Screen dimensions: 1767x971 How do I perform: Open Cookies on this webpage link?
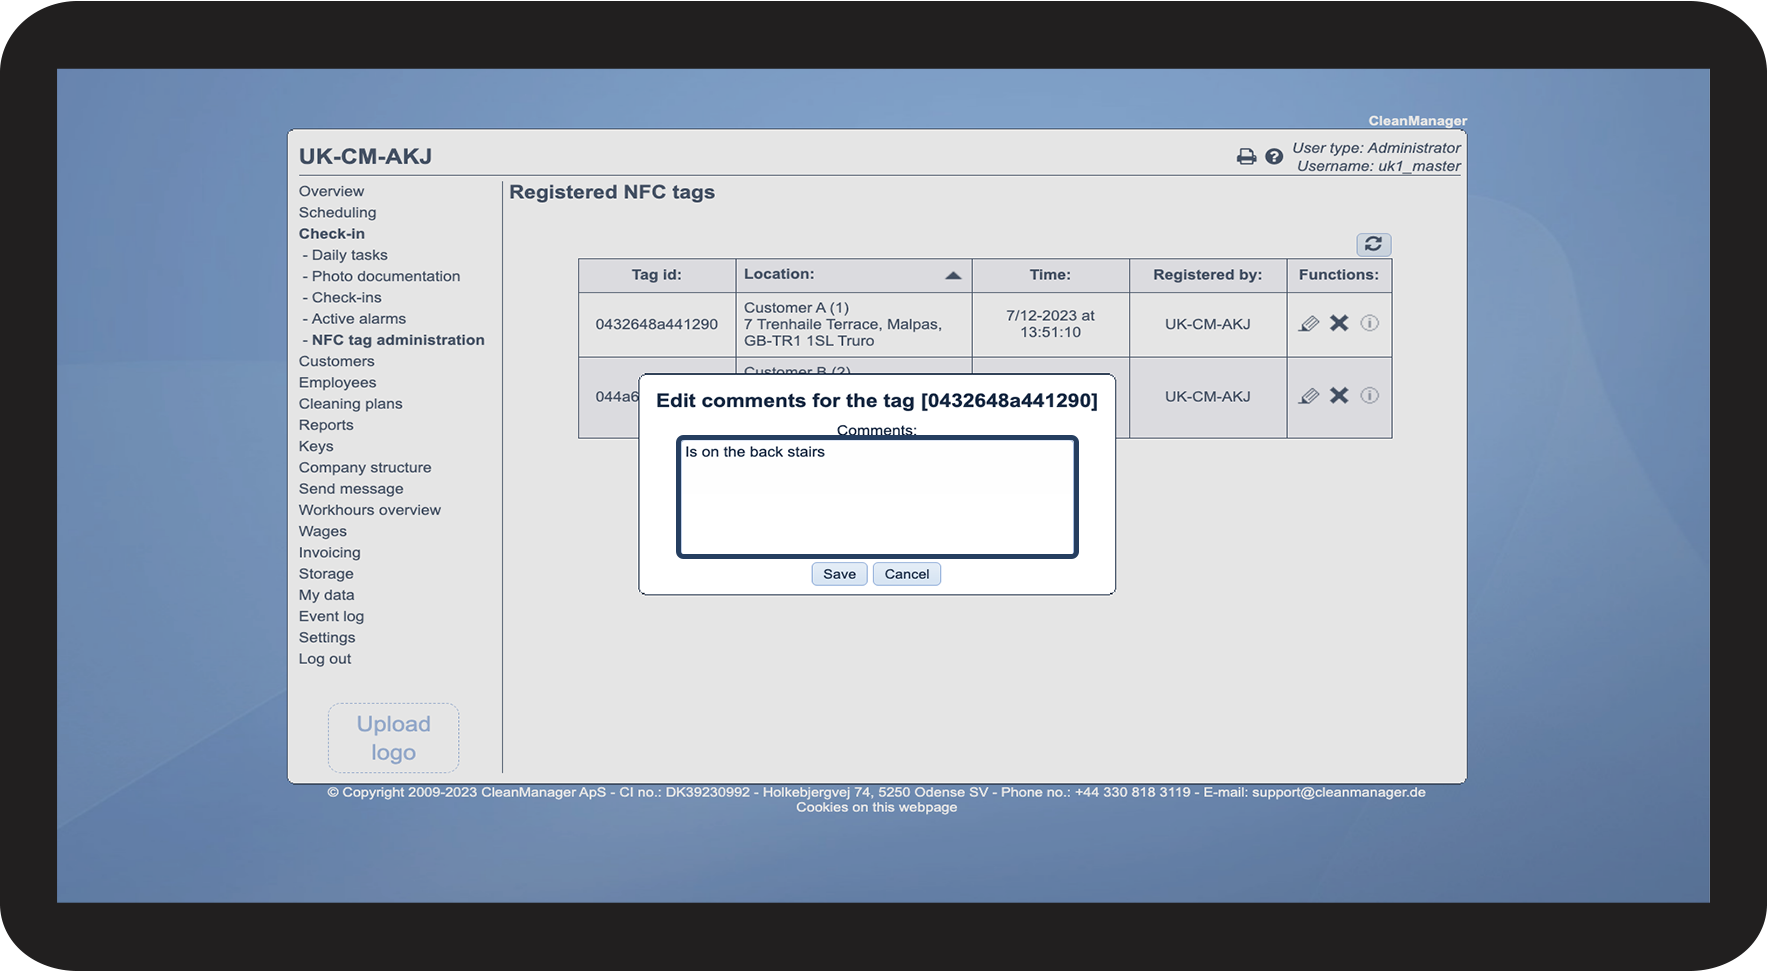pyautogui.click(x=876, y=807)
